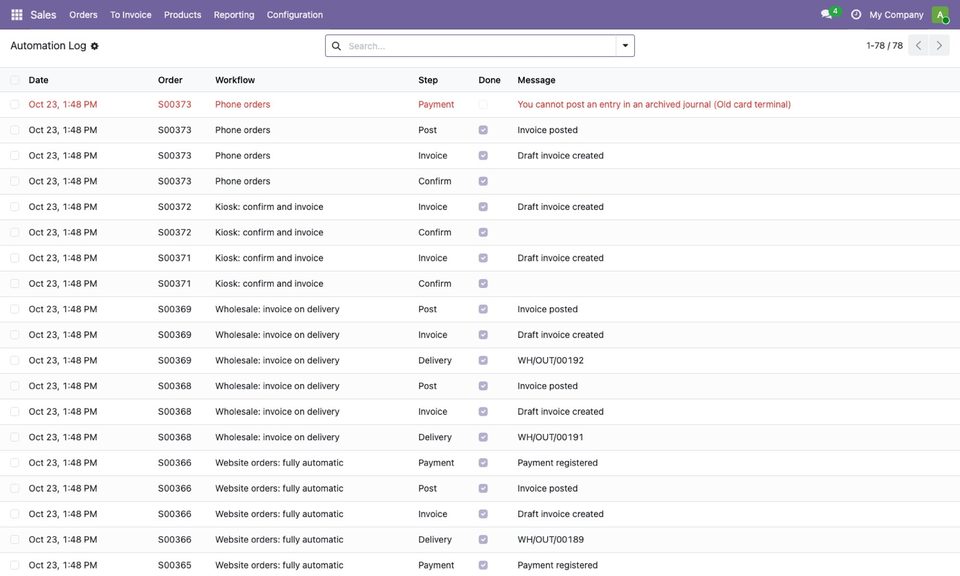The height and width of the screenshot is (576, 960).
Task: Sort the list by Workflow column
Action: (x=235, y=80)
